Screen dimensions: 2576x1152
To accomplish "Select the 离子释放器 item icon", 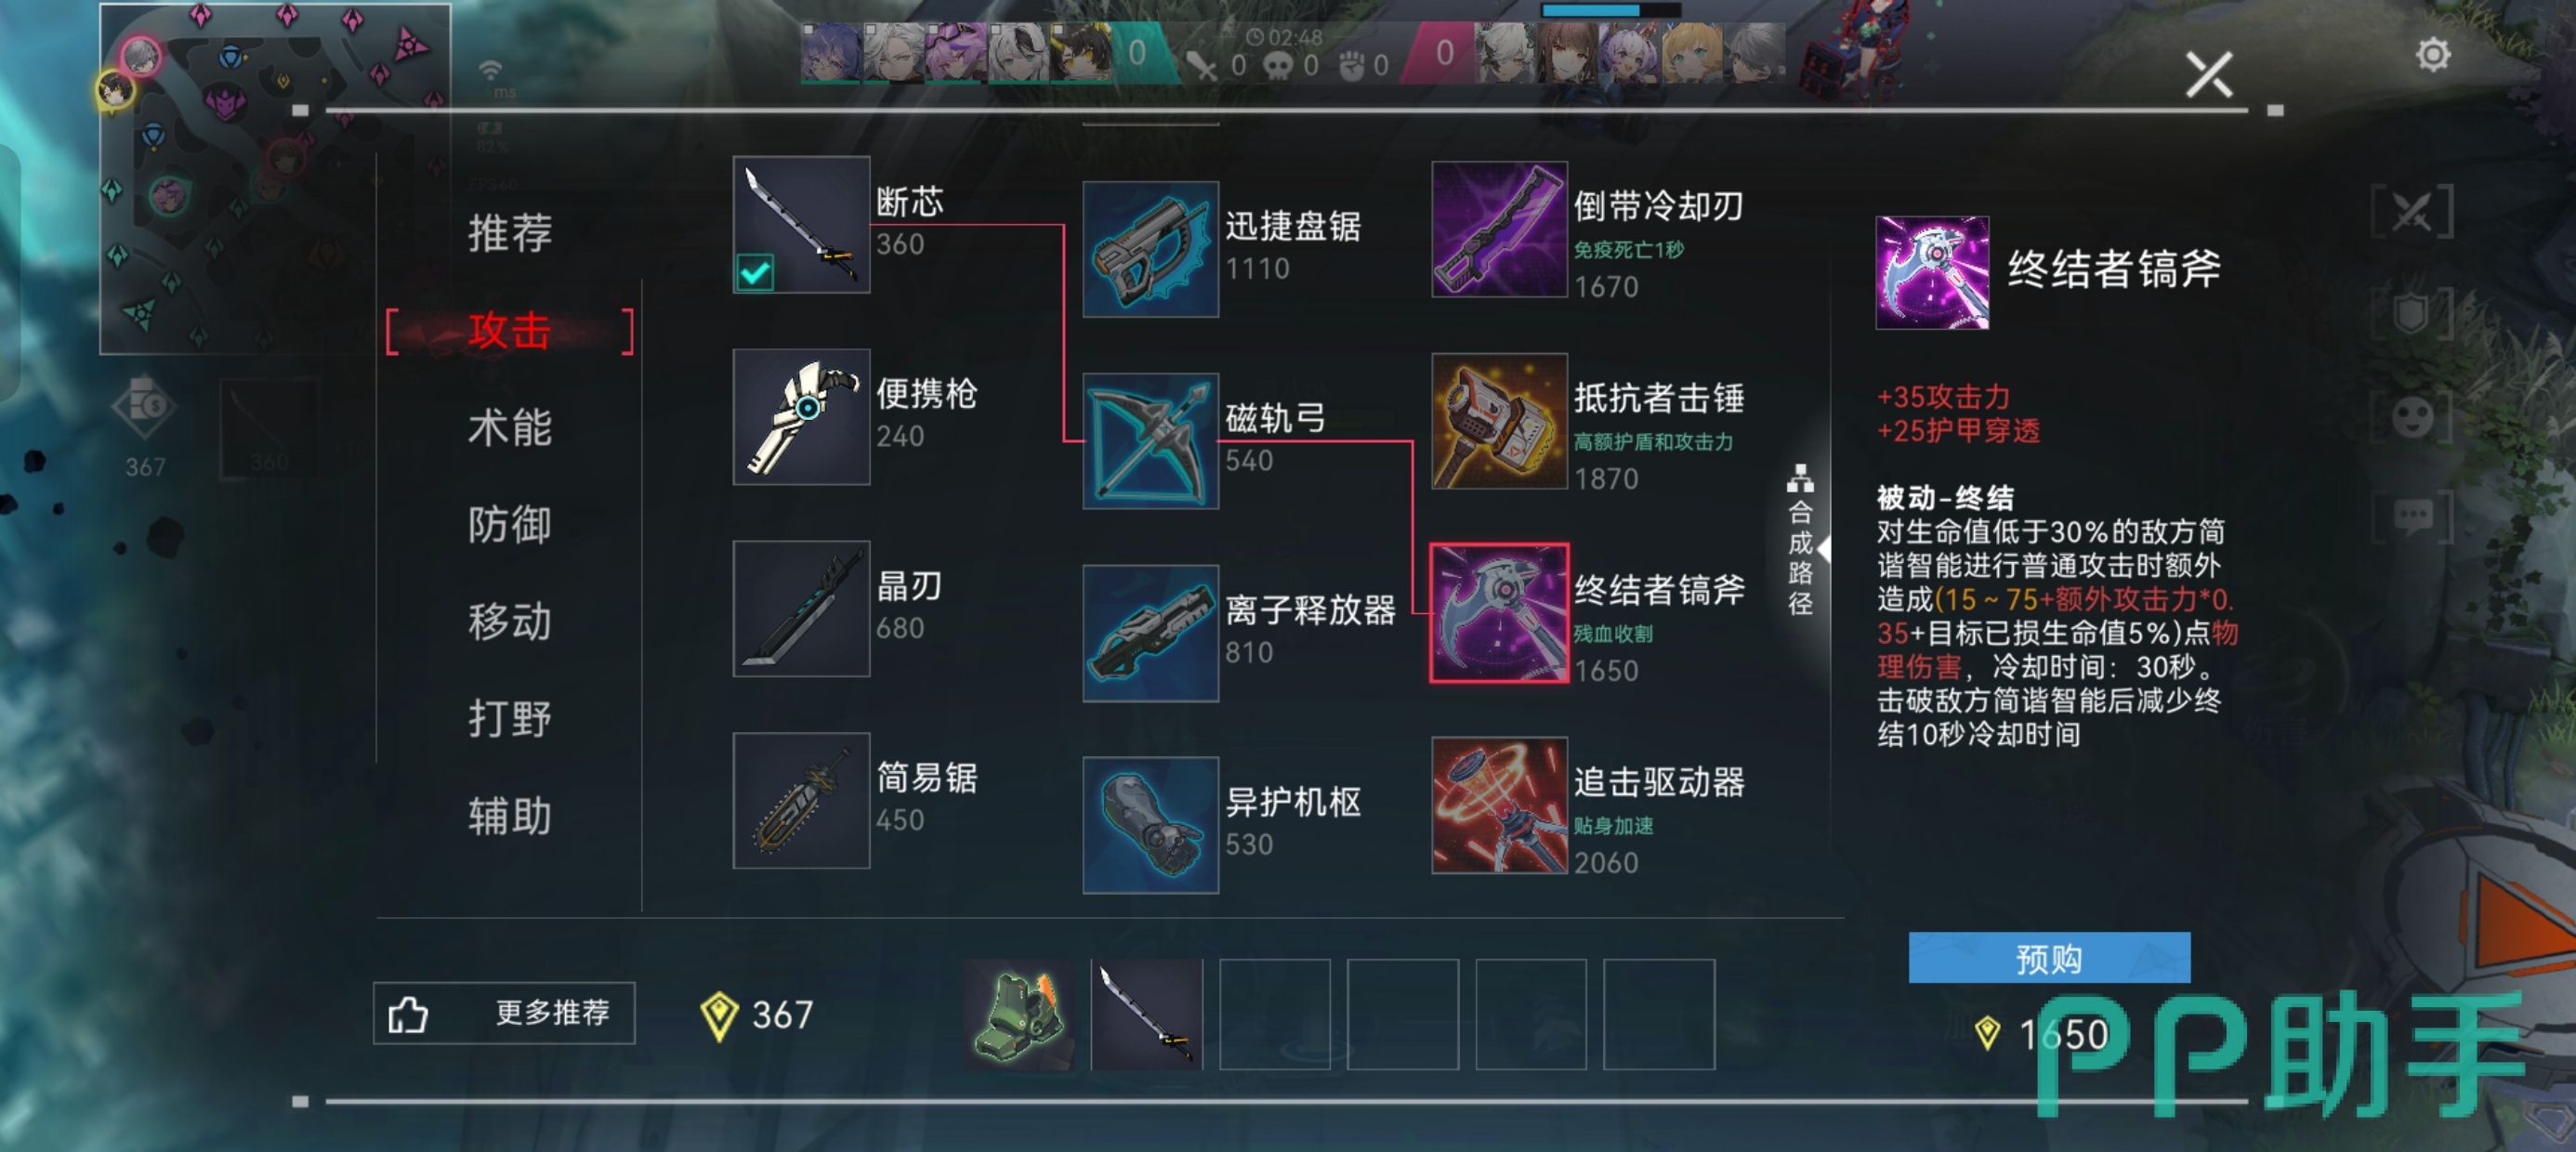I will point(1150,633).
